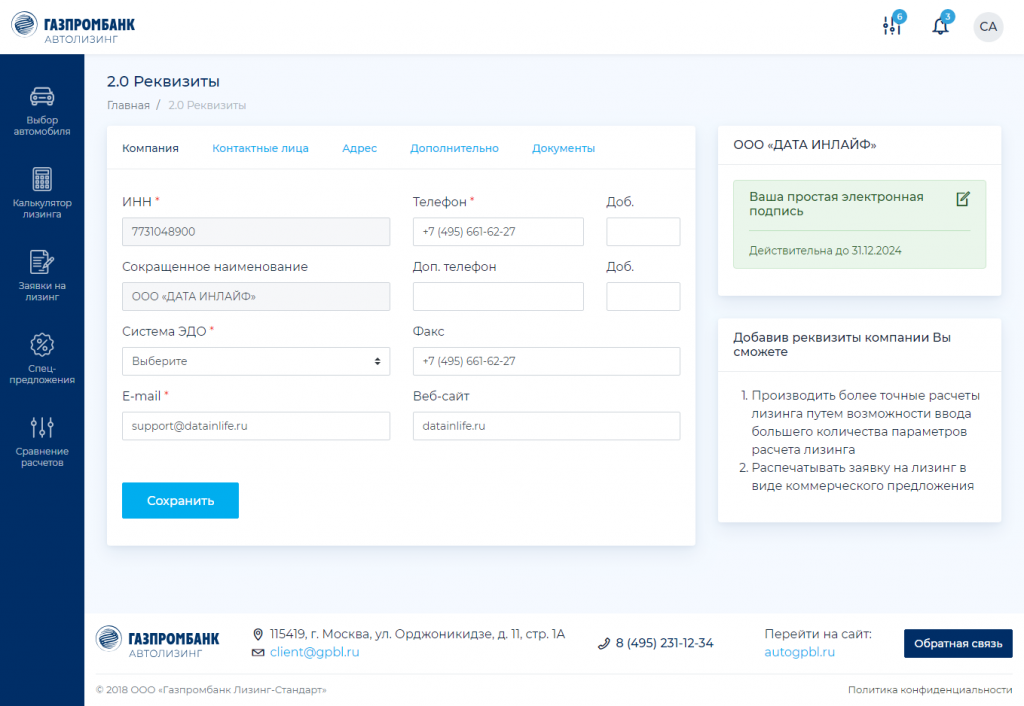Click the Сохранить button
This screenshot has width=1024, height=706.
point(180,500)
